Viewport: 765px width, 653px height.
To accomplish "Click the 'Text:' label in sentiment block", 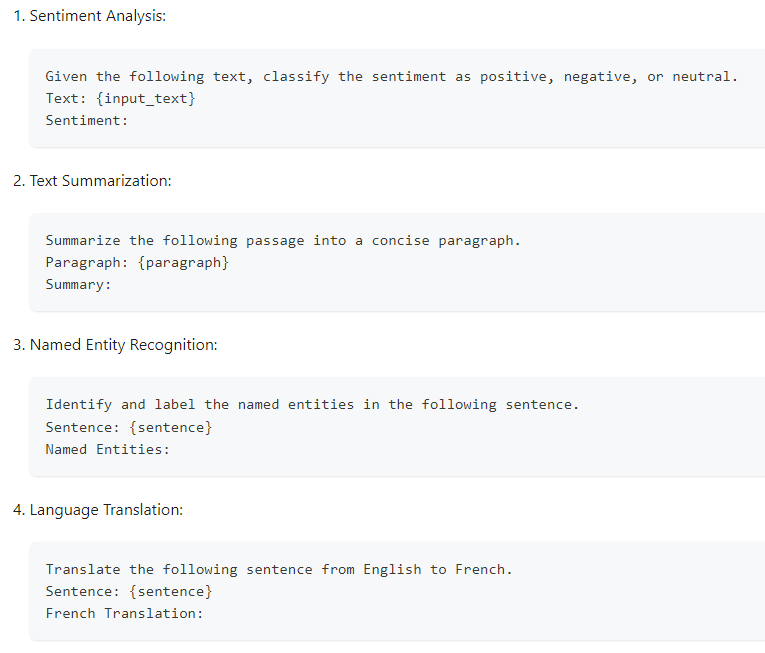I will point(65,99).
